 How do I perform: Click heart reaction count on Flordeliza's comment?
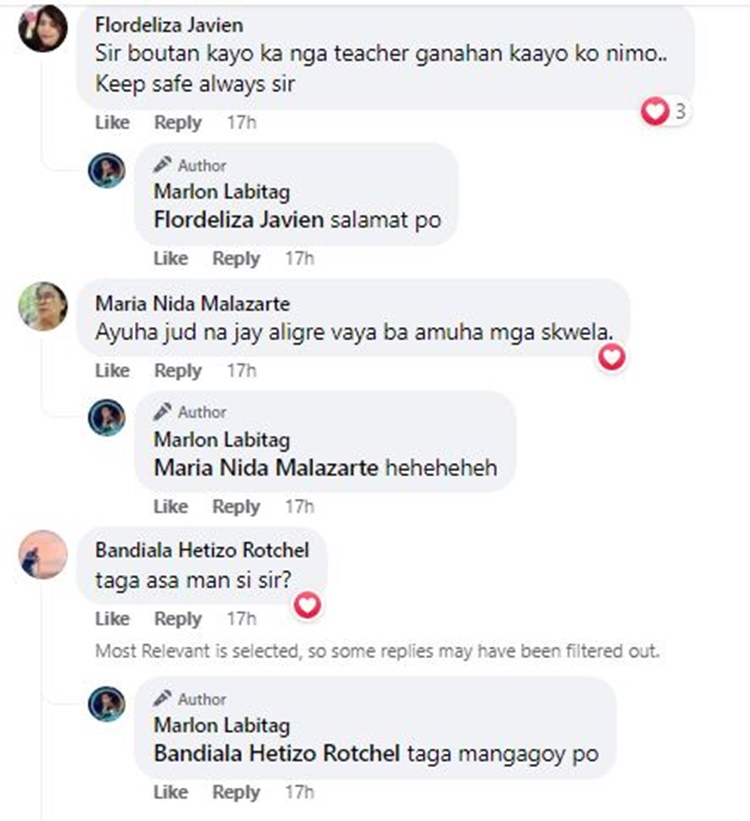[x=666, y=112]
